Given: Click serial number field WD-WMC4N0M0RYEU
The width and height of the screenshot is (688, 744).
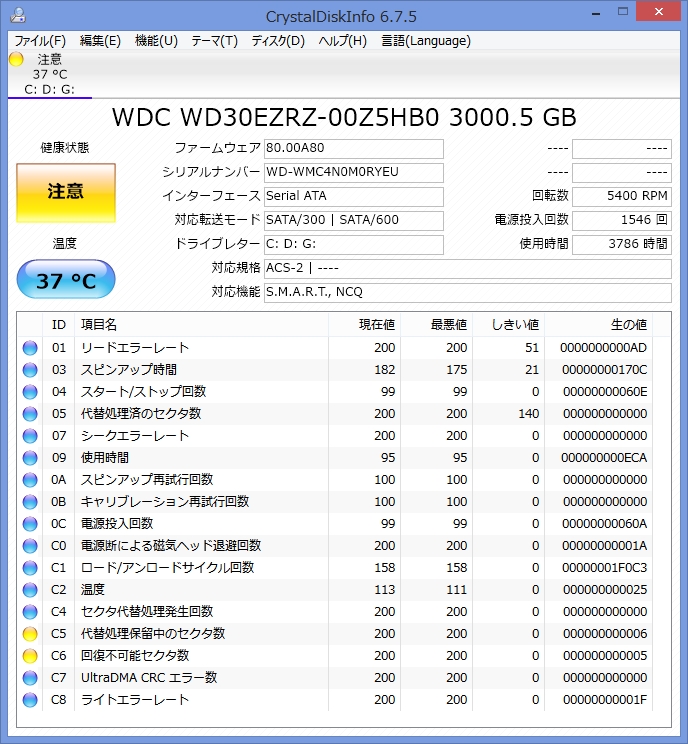Looking at the screenshot, I should pyautogui.click(x=353, y=172).
